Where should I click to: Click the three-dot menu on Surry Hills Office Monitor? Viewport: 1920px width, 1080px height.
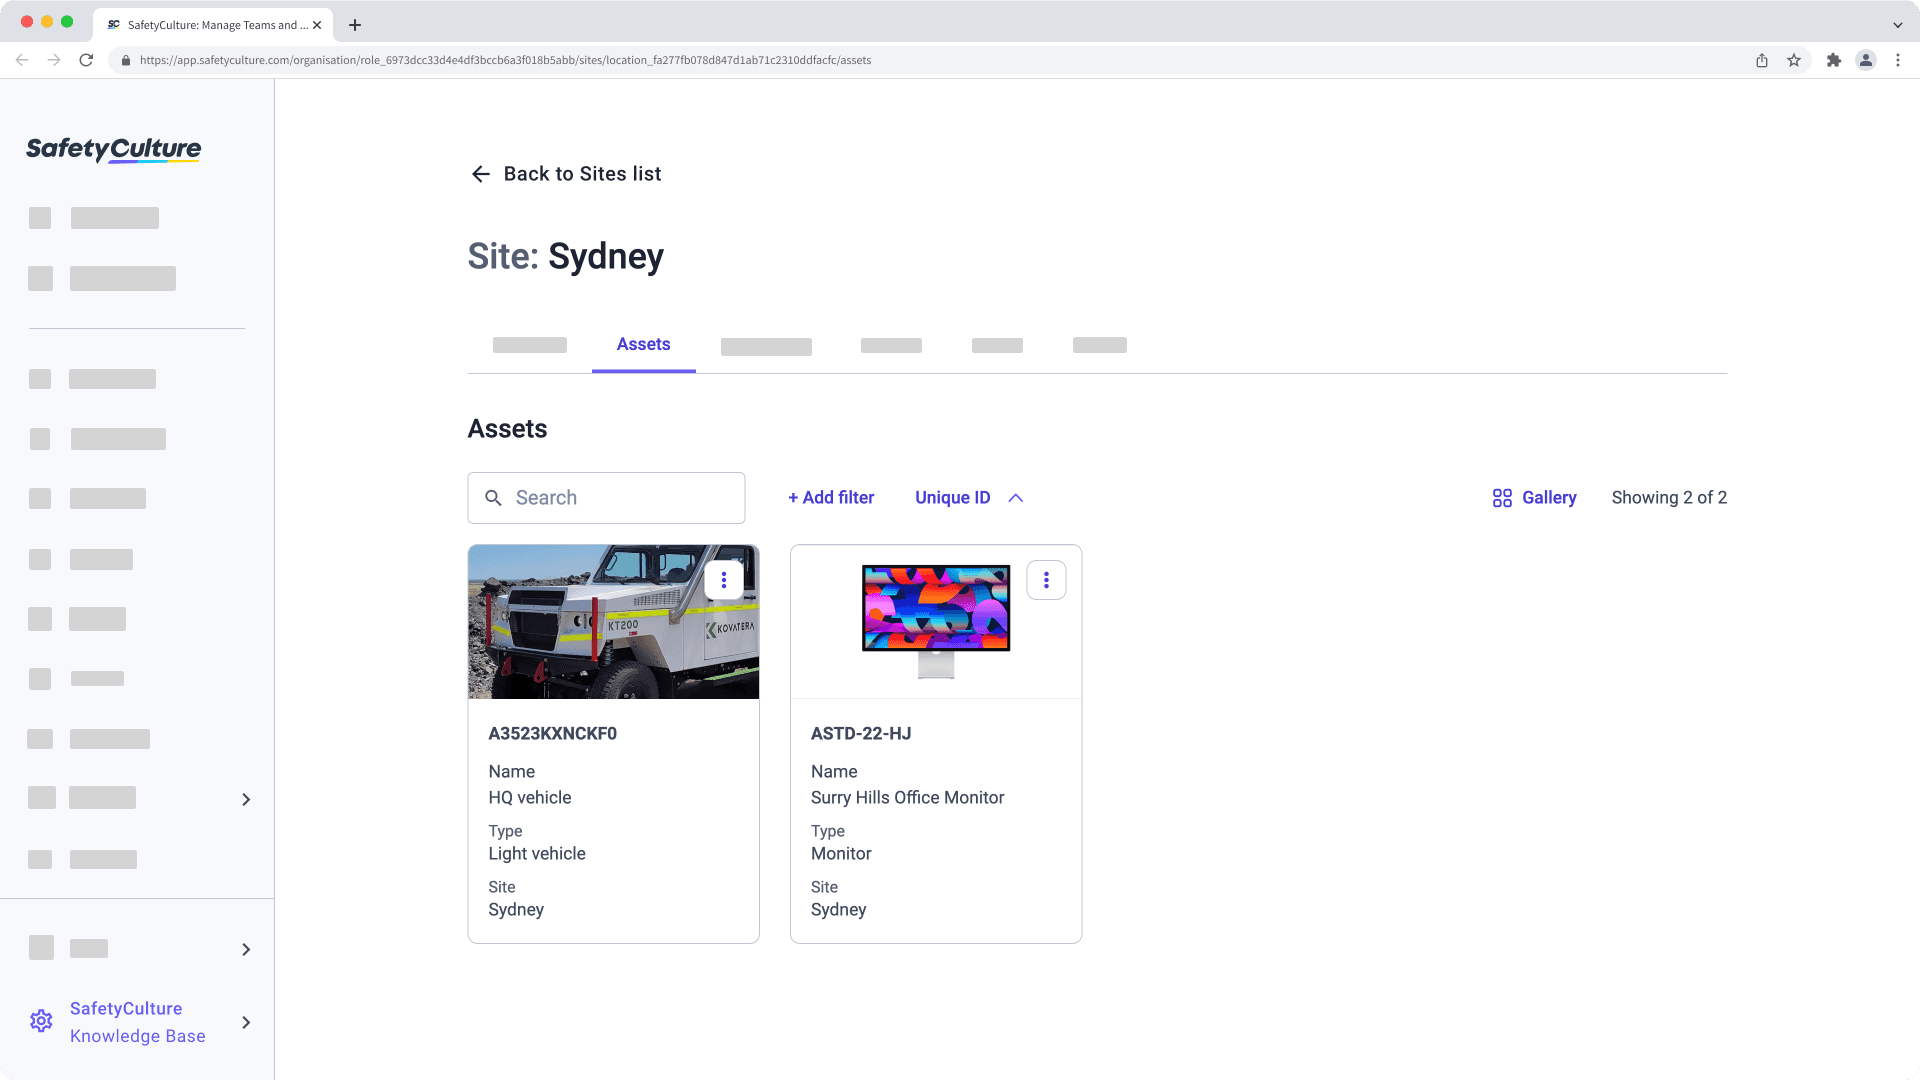click(1046, 580)
